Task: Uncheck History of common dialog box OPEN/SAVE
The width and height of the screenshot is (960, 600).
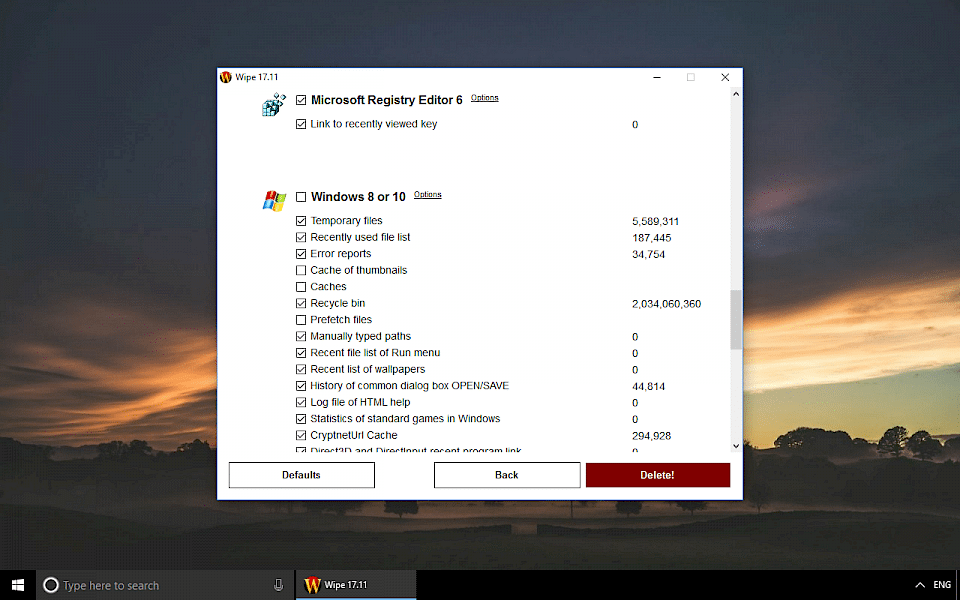Action: point(301,386)
